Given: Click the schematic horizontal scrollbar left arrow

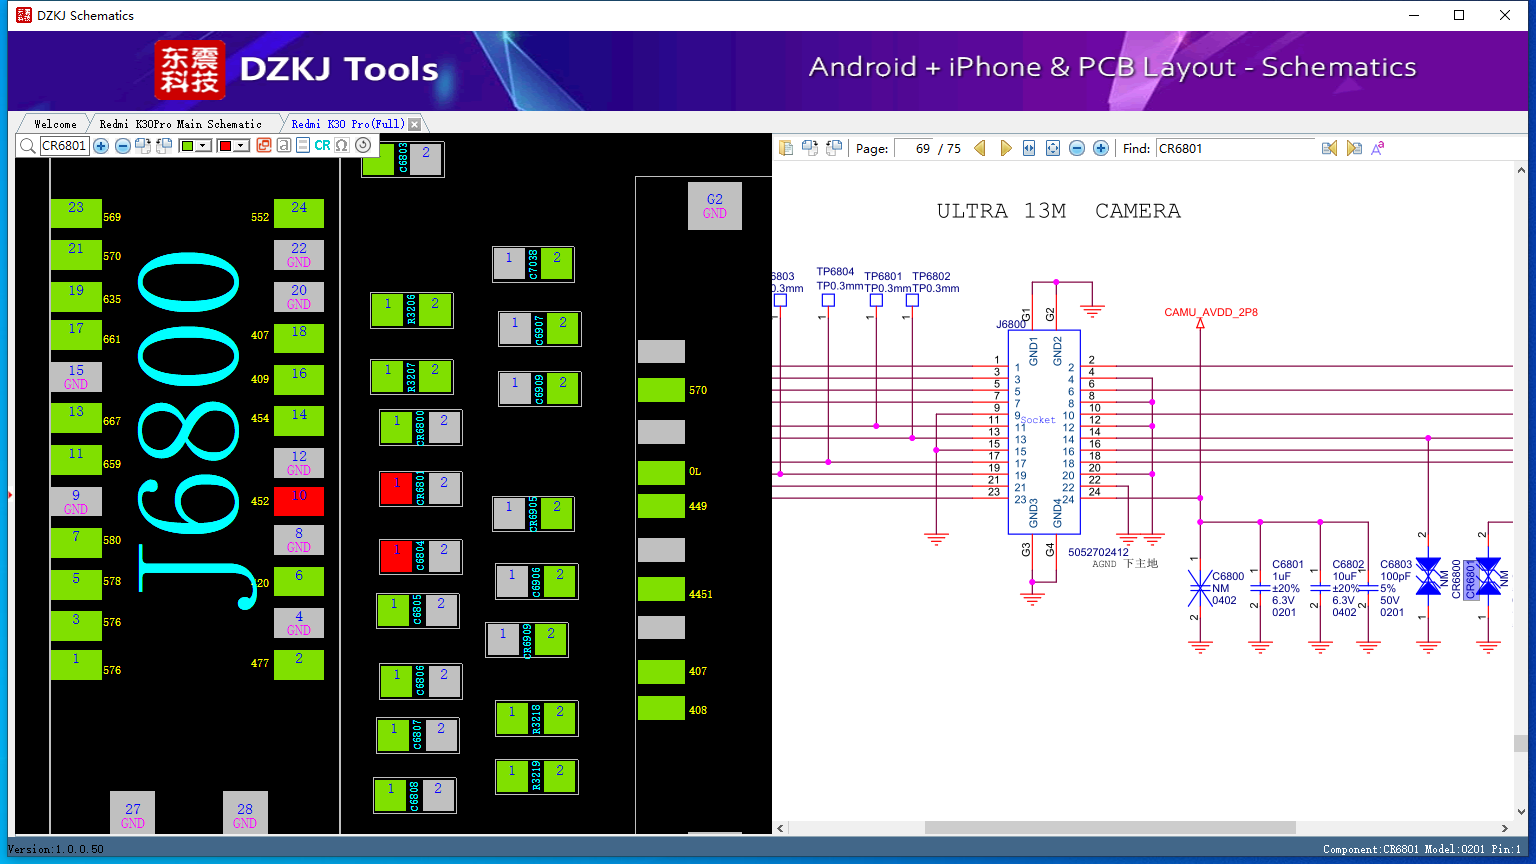Looking at the screenshot, I should point(781,828).
